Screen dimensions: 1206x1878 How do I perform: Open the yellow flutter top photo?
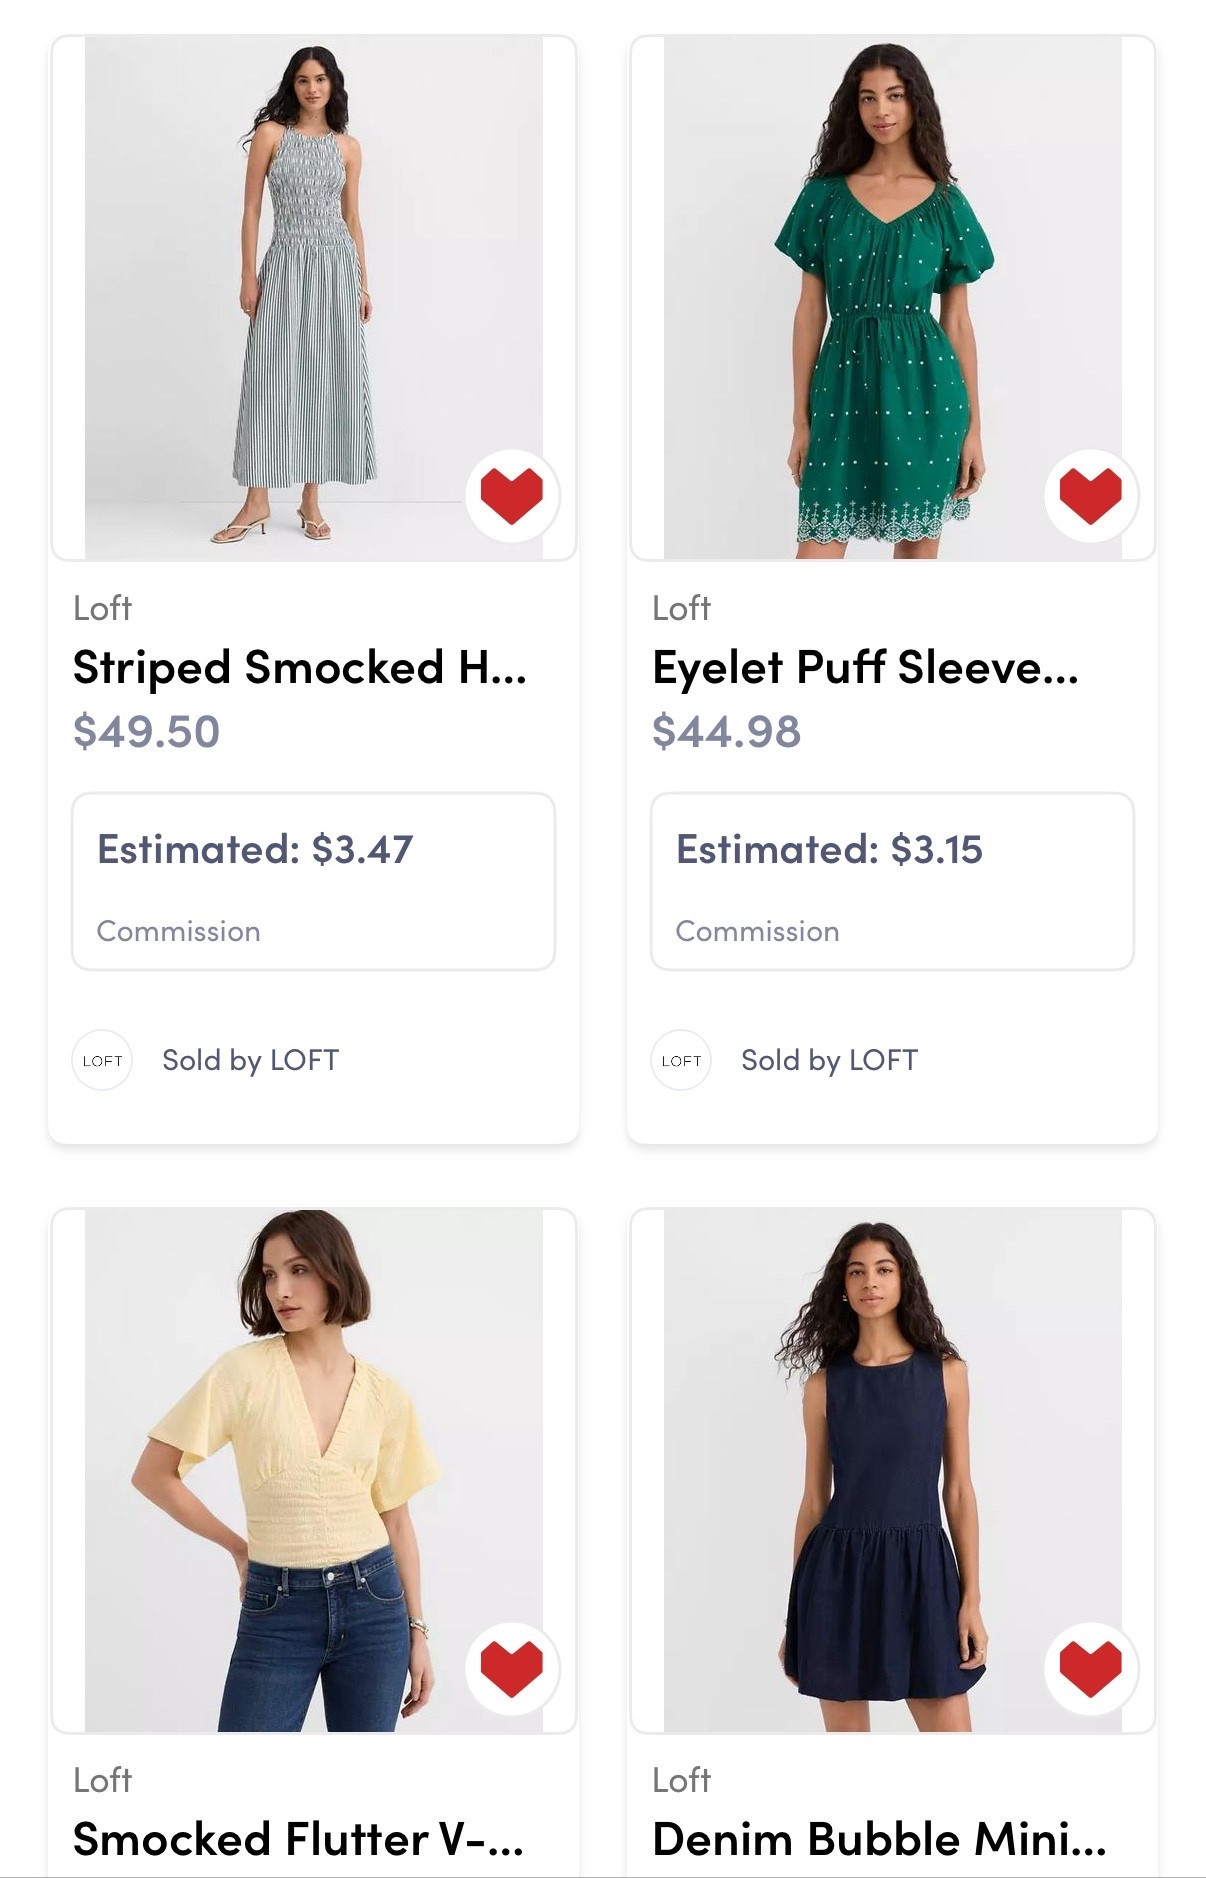(300, 1460)
